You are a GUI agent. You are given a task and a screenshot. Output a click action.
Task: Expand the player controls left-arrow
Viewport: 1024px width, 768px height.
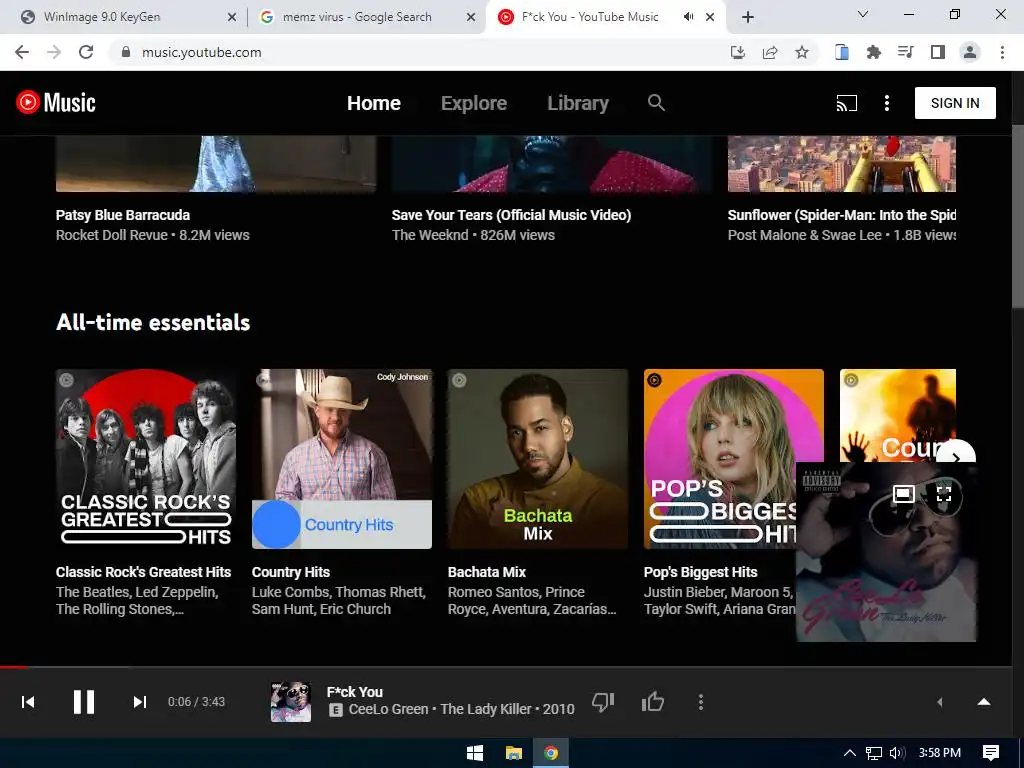point(940,702)
